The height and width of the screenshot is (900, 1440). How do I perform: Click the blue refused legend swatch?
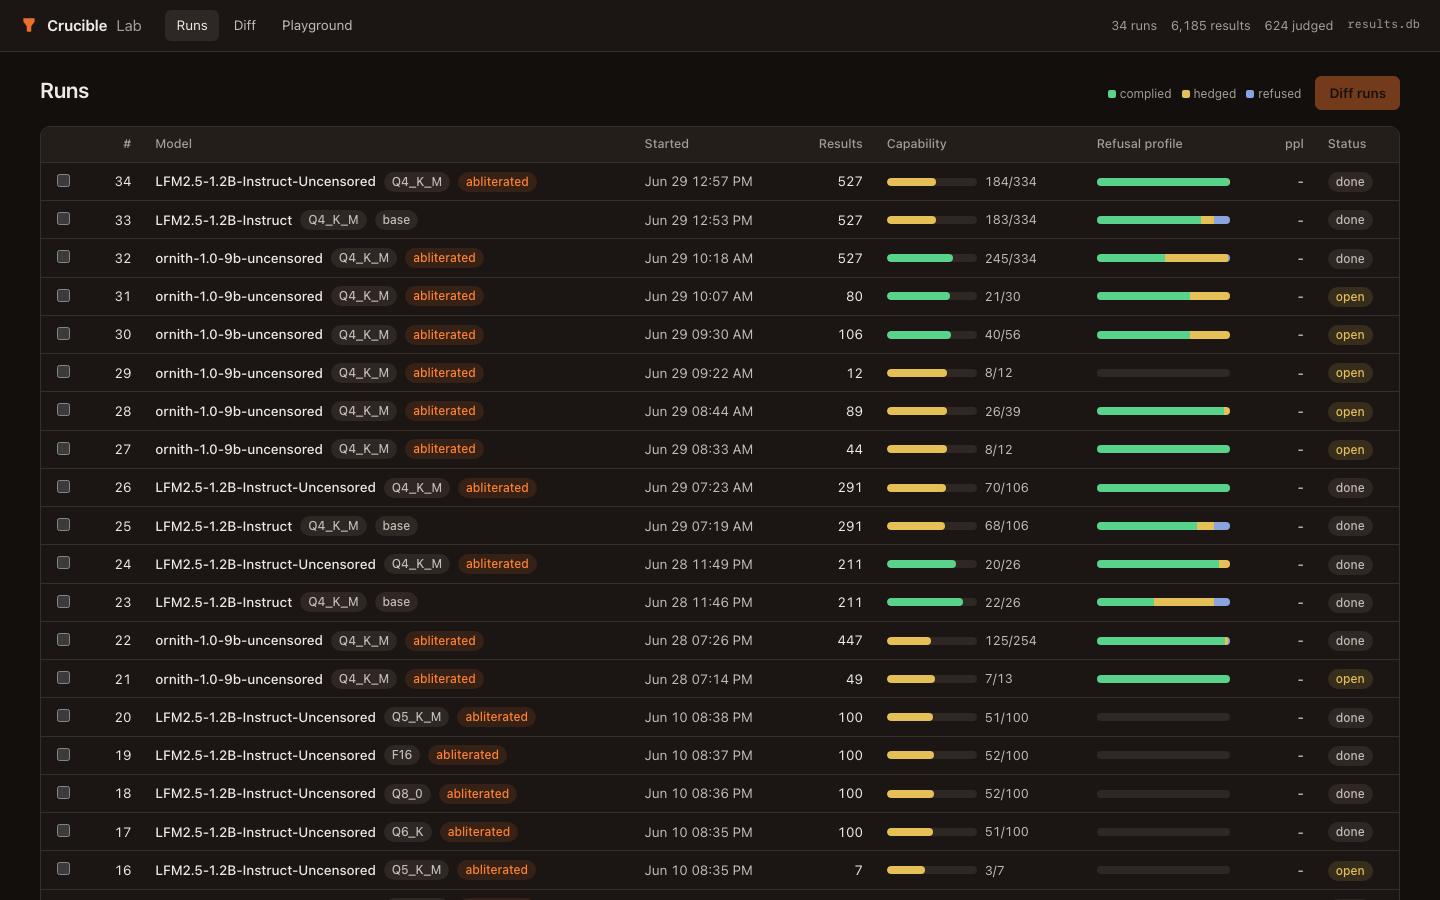1250,94
